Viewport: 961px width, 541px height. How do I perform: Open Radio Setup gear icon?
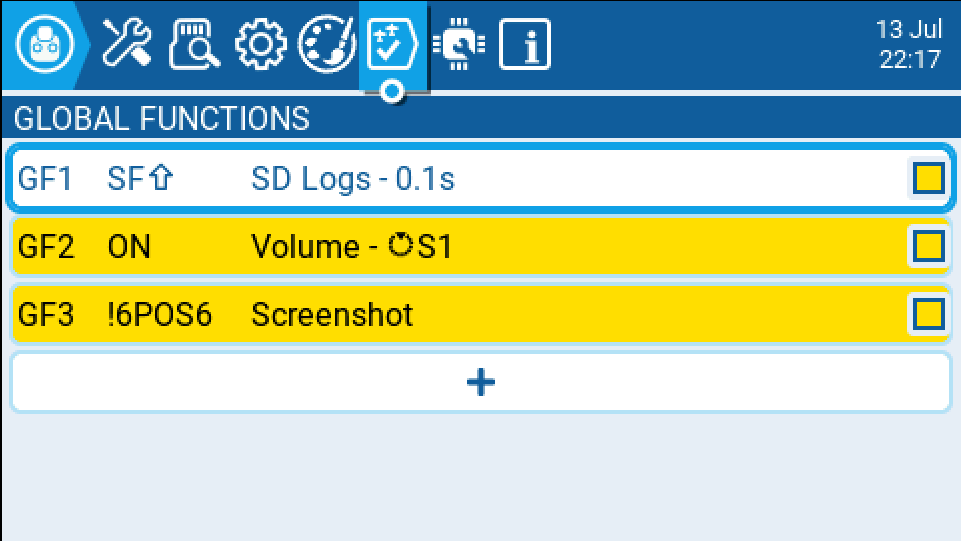pyautogui.click(x=260, y=44)
